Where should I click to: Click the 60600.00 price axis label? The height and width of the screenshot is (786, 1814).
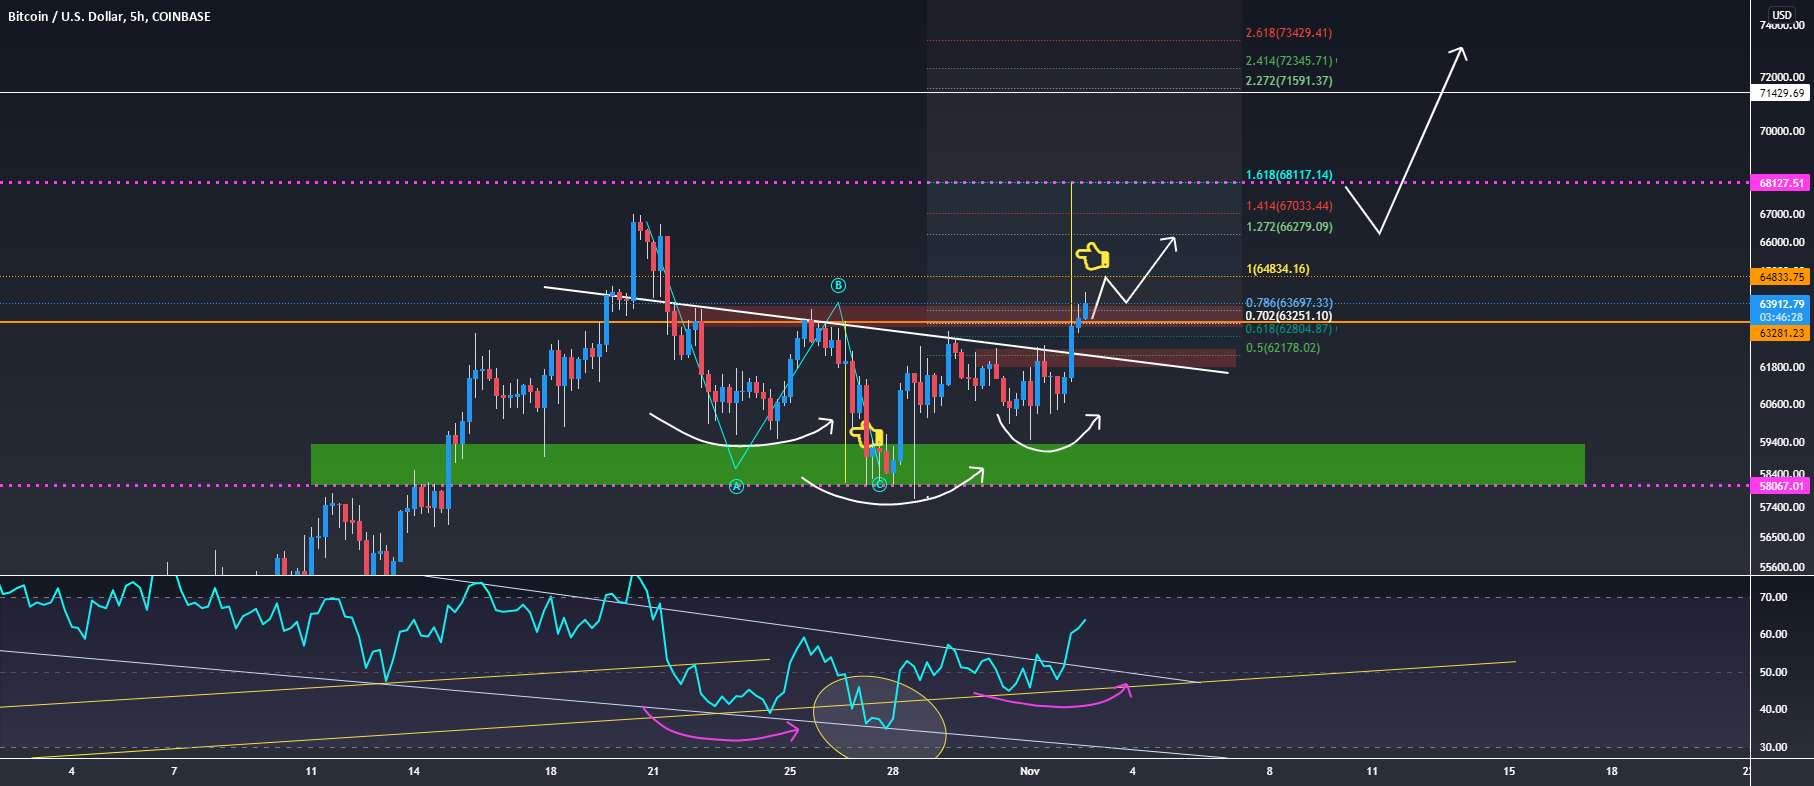point(1782,404)
